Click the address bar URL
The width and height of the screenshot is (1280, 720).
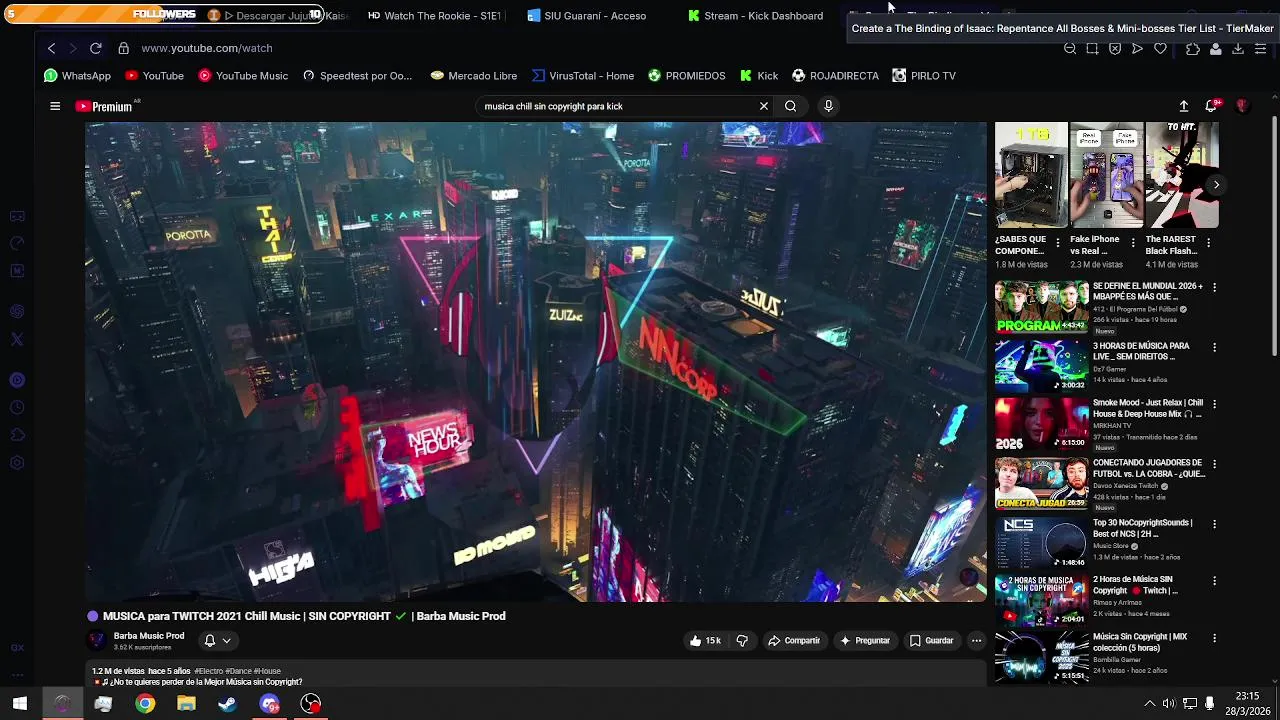207,48
